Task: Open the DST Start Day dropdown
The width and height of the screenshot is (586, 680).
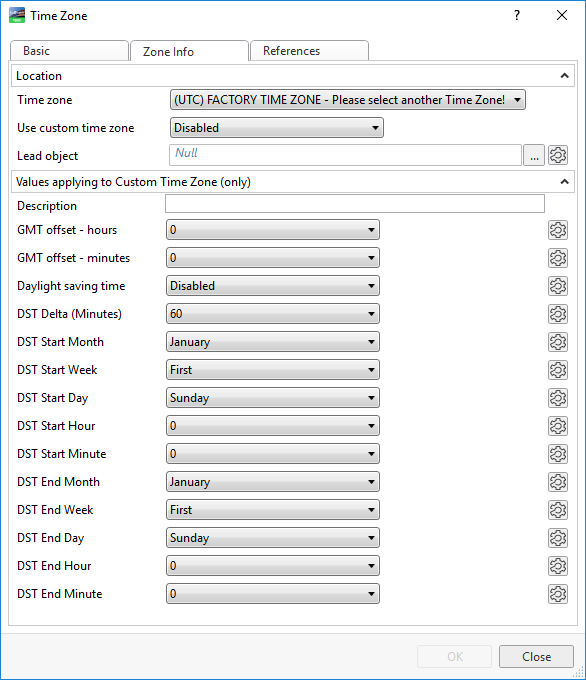Action: pos(273,398)
